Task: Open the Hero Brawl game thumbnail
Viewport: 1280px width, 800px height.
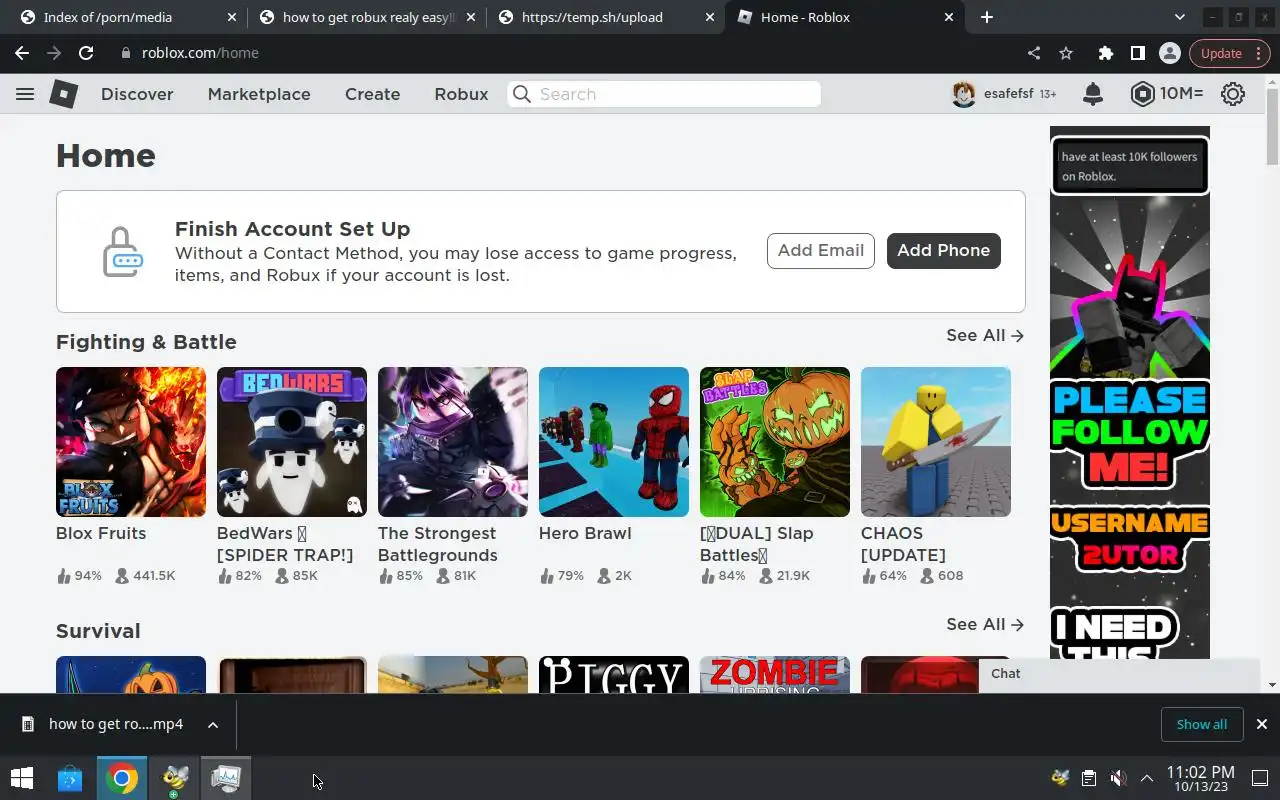Action: (614, 442)
